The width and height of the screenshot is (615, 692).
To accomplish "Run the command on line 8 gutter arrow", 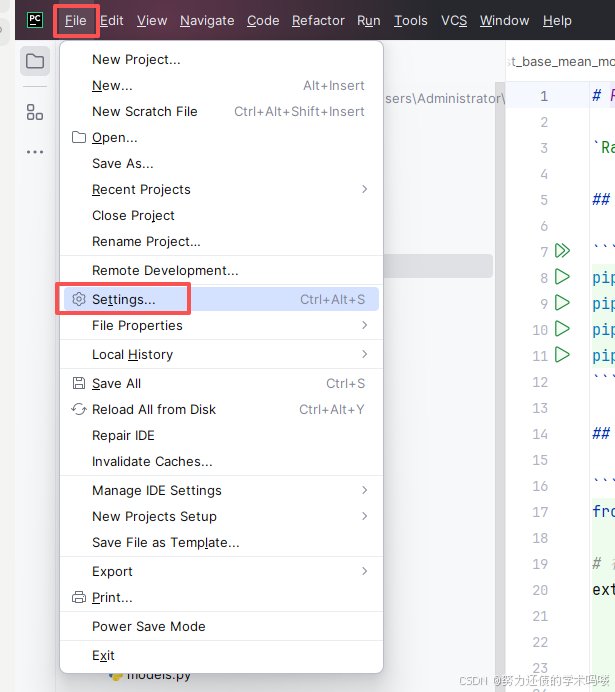I will [562, 277].
